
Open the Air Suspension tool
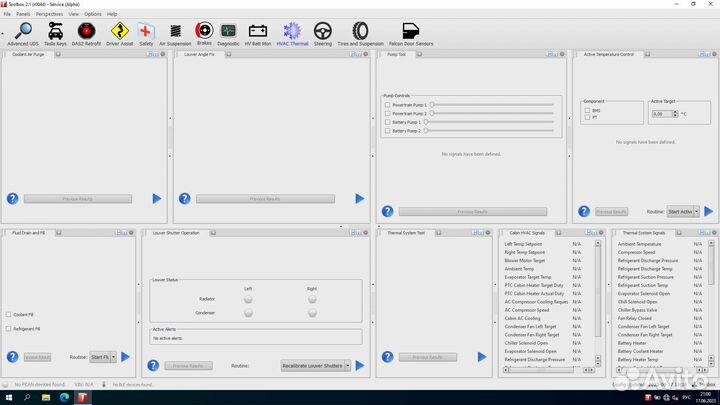coord(175,34)
